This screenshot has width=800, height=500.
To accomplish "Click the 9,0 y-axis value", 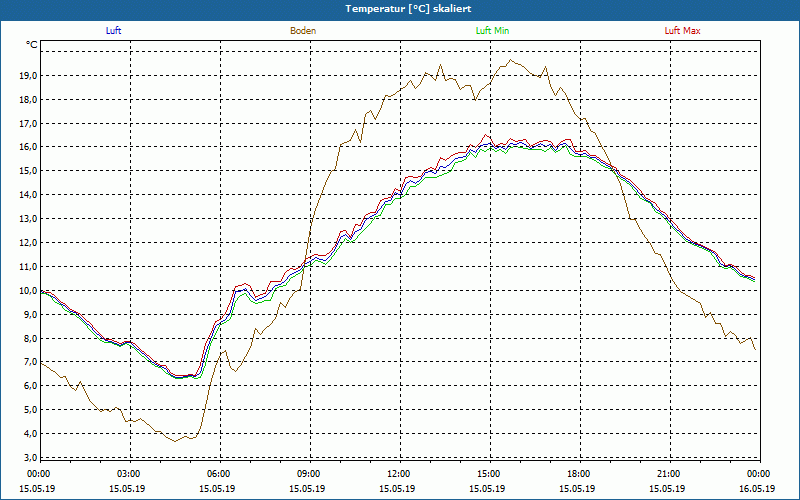I will point(29,315).
